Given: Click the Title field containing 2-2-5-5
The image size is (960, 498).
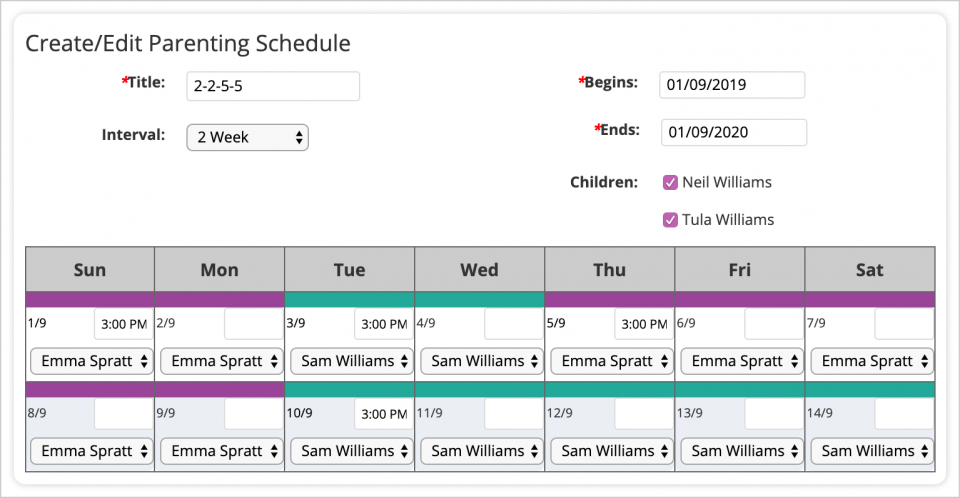Looking at the screenshot, I should pyautogui.click(x=273, y=86).
